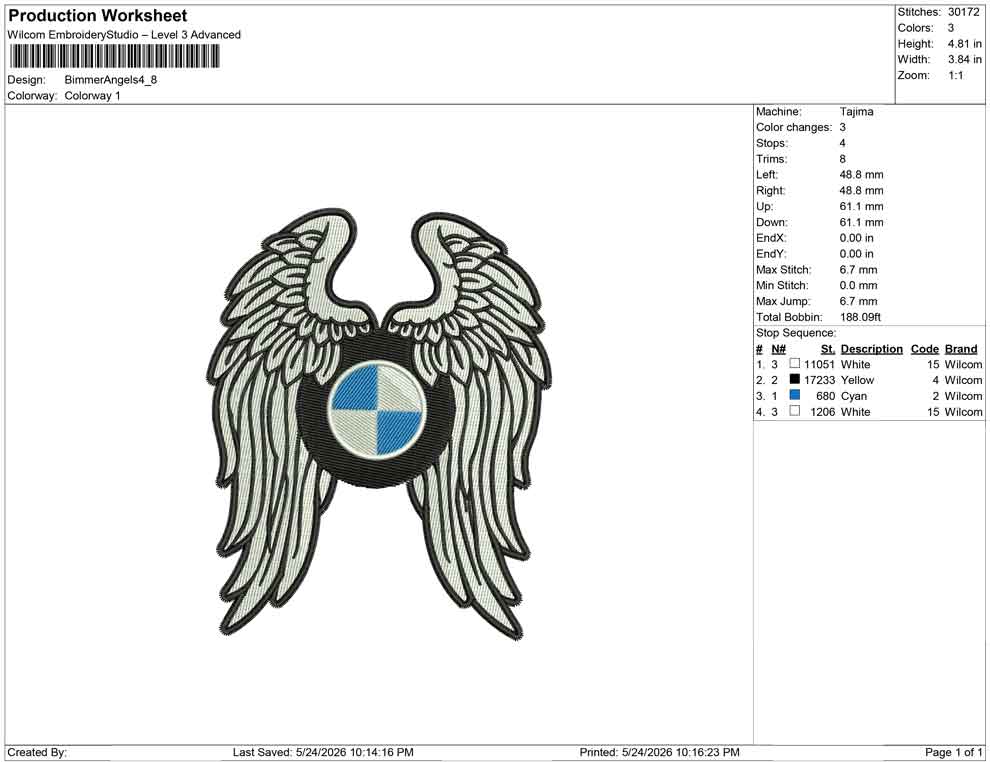The width and height of the screenshot is (990, 762).
Task: Click the 'Created By:' footer label
Action: click(x=37, y=752)
